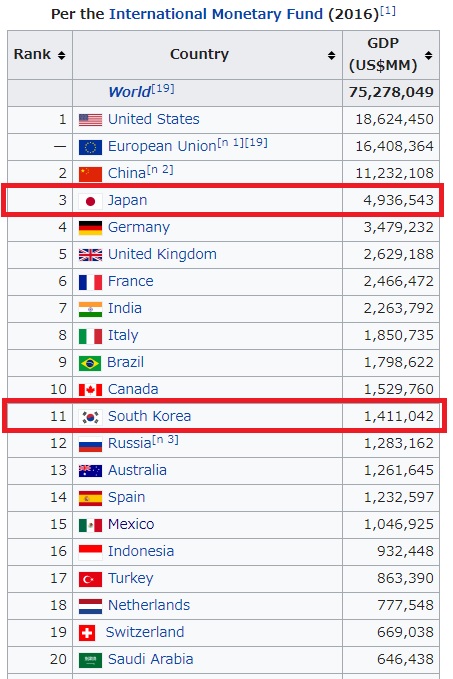This screenshot has width=453, height=679.
Task: Click the Switzerland flag icon
Action: click(x=87, y=633)
